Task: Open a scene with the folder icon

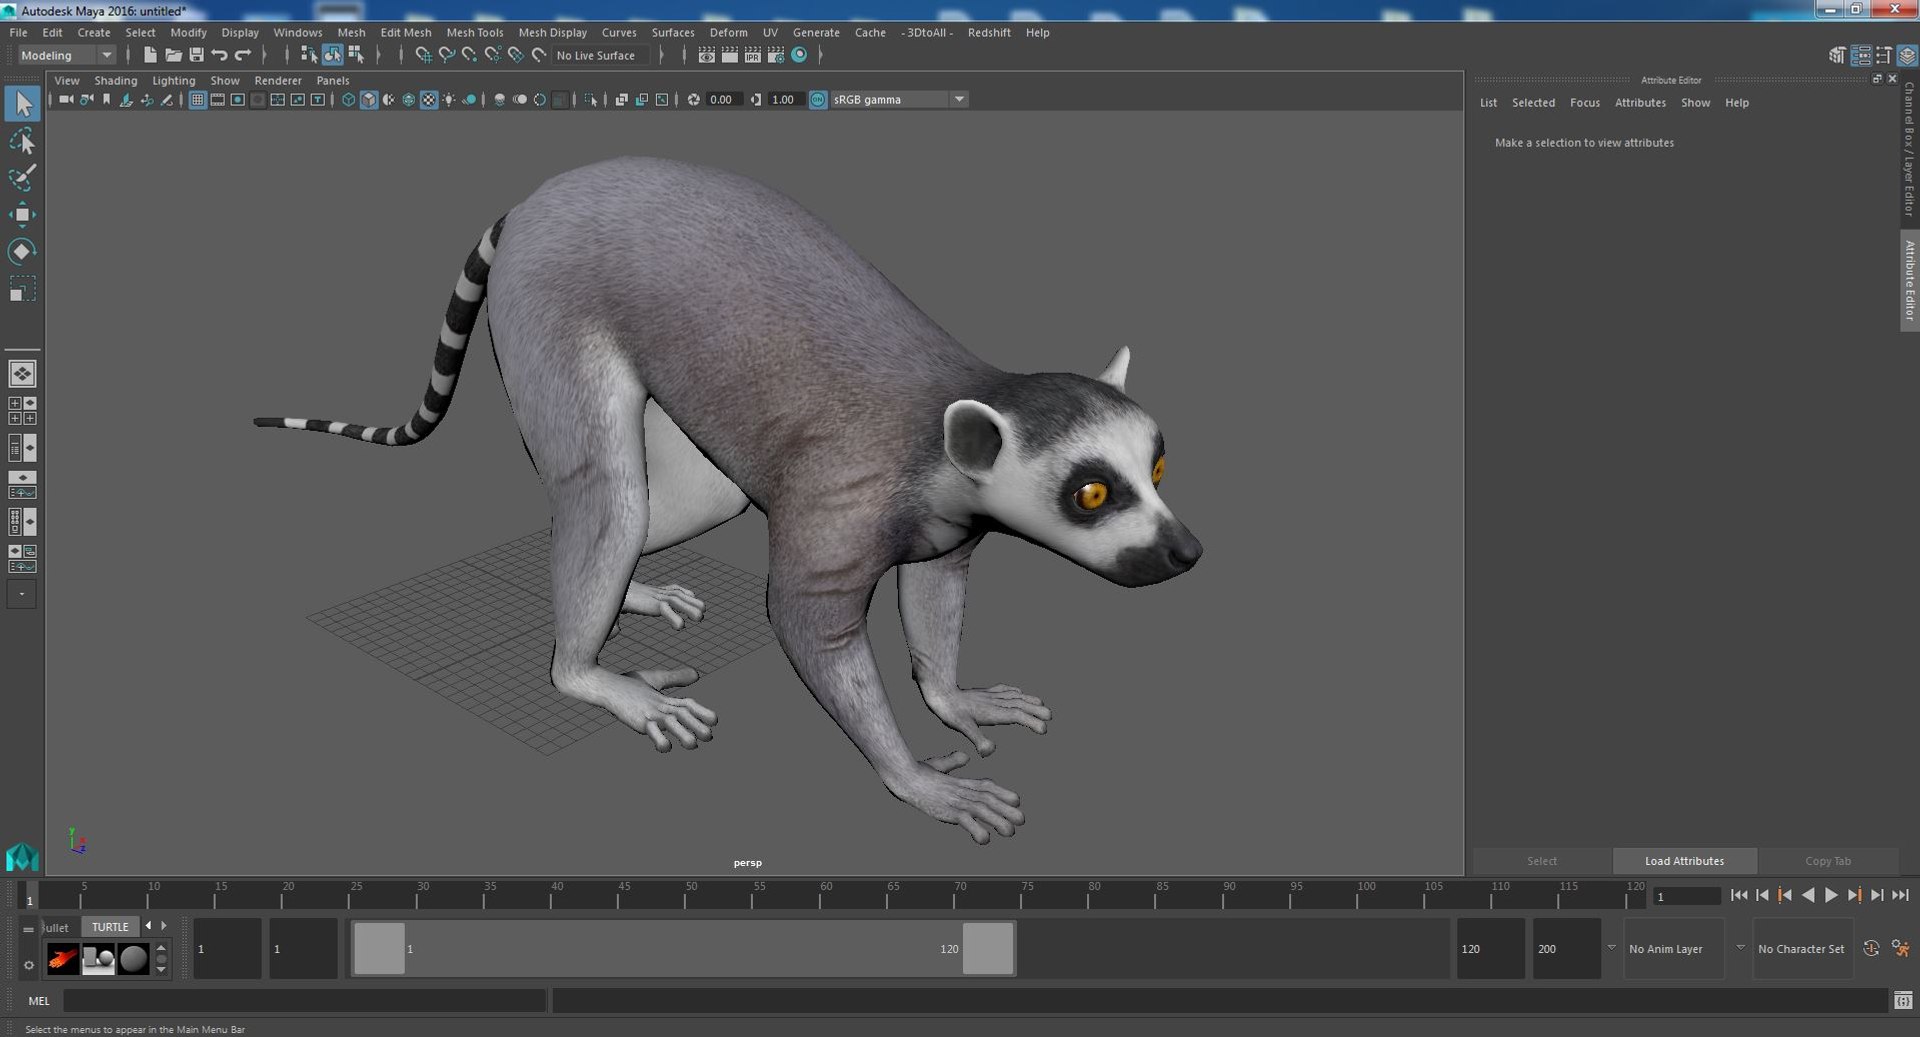Action: tap(173, 55)
